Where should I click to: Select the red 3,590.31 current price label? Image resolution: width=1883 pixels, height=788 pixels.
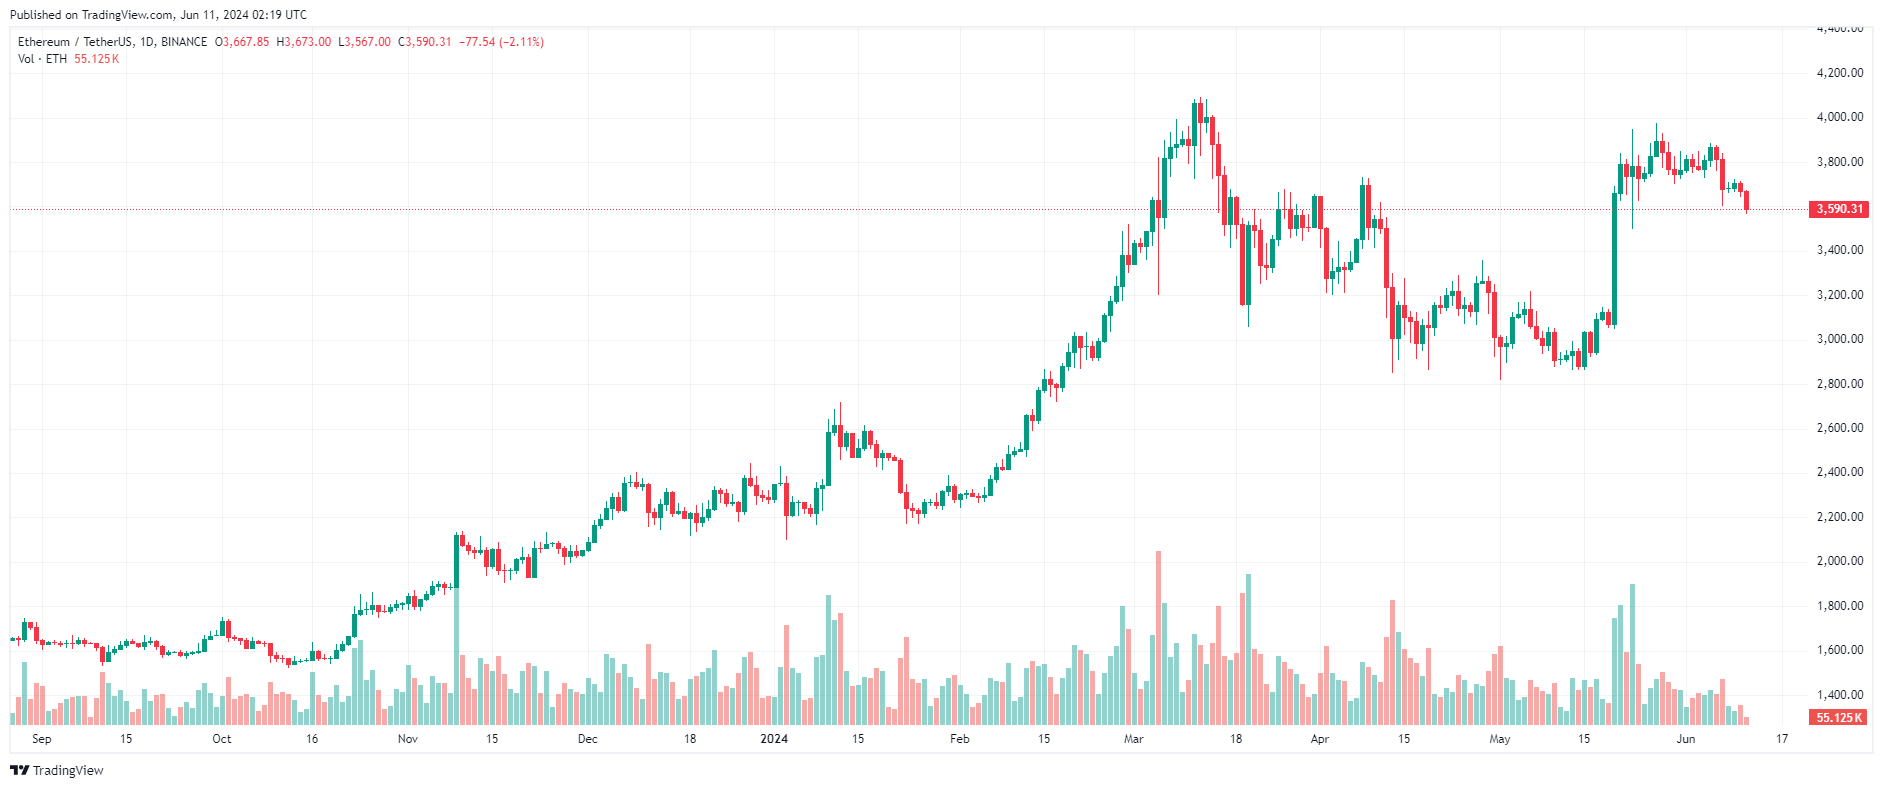[x=1840, y=209]
